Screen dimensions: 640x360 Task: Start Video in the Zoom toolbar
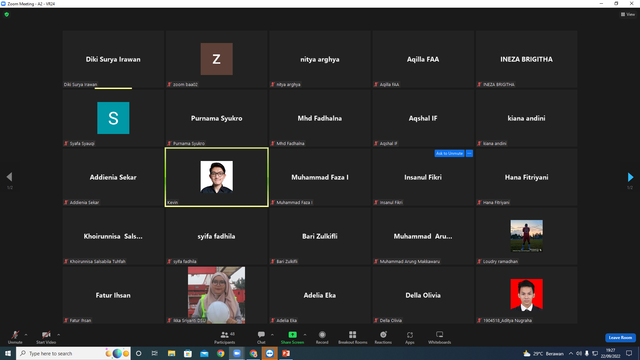tap(46, 337)
